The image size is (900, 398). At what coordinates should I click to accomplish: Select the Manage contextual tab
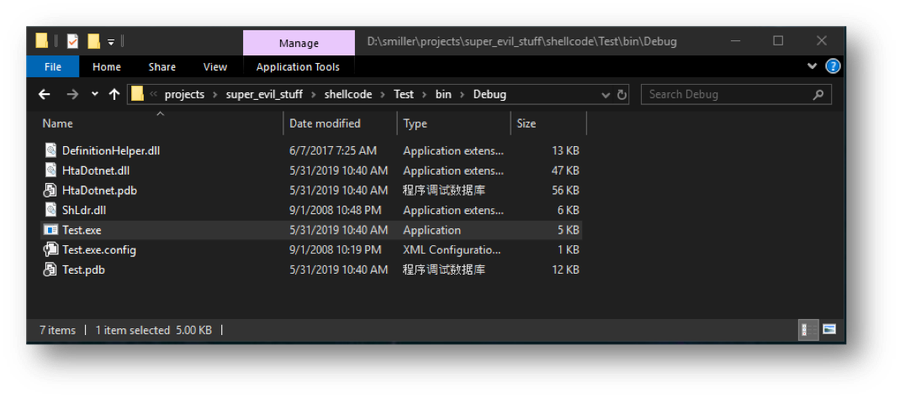click(299, 43)
